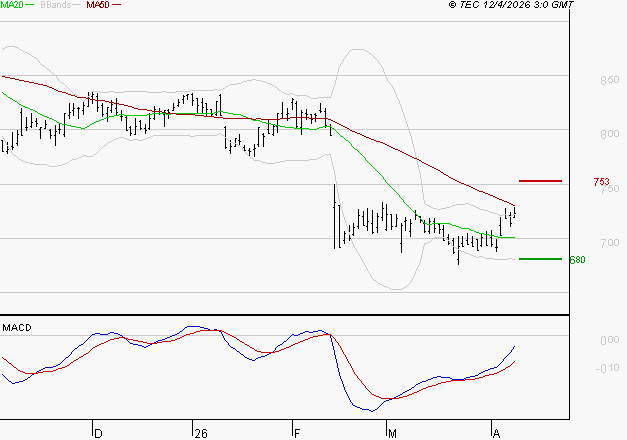The width and height of the screenshot is (627, 440).
Task: Click the red resistance line at 753
Action: pyautogui.click(x=540, y=181)
